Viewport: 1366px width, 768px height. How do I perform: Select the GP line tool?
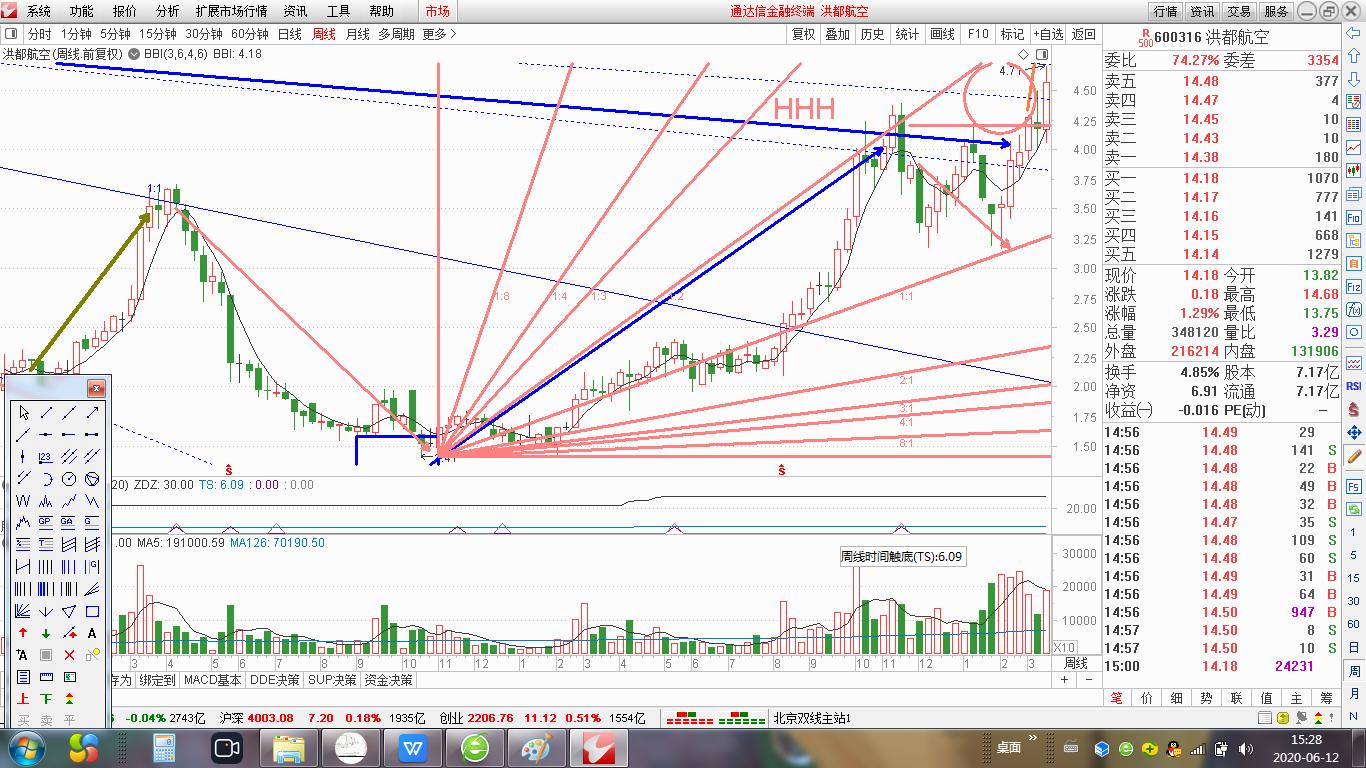(46, 523)
